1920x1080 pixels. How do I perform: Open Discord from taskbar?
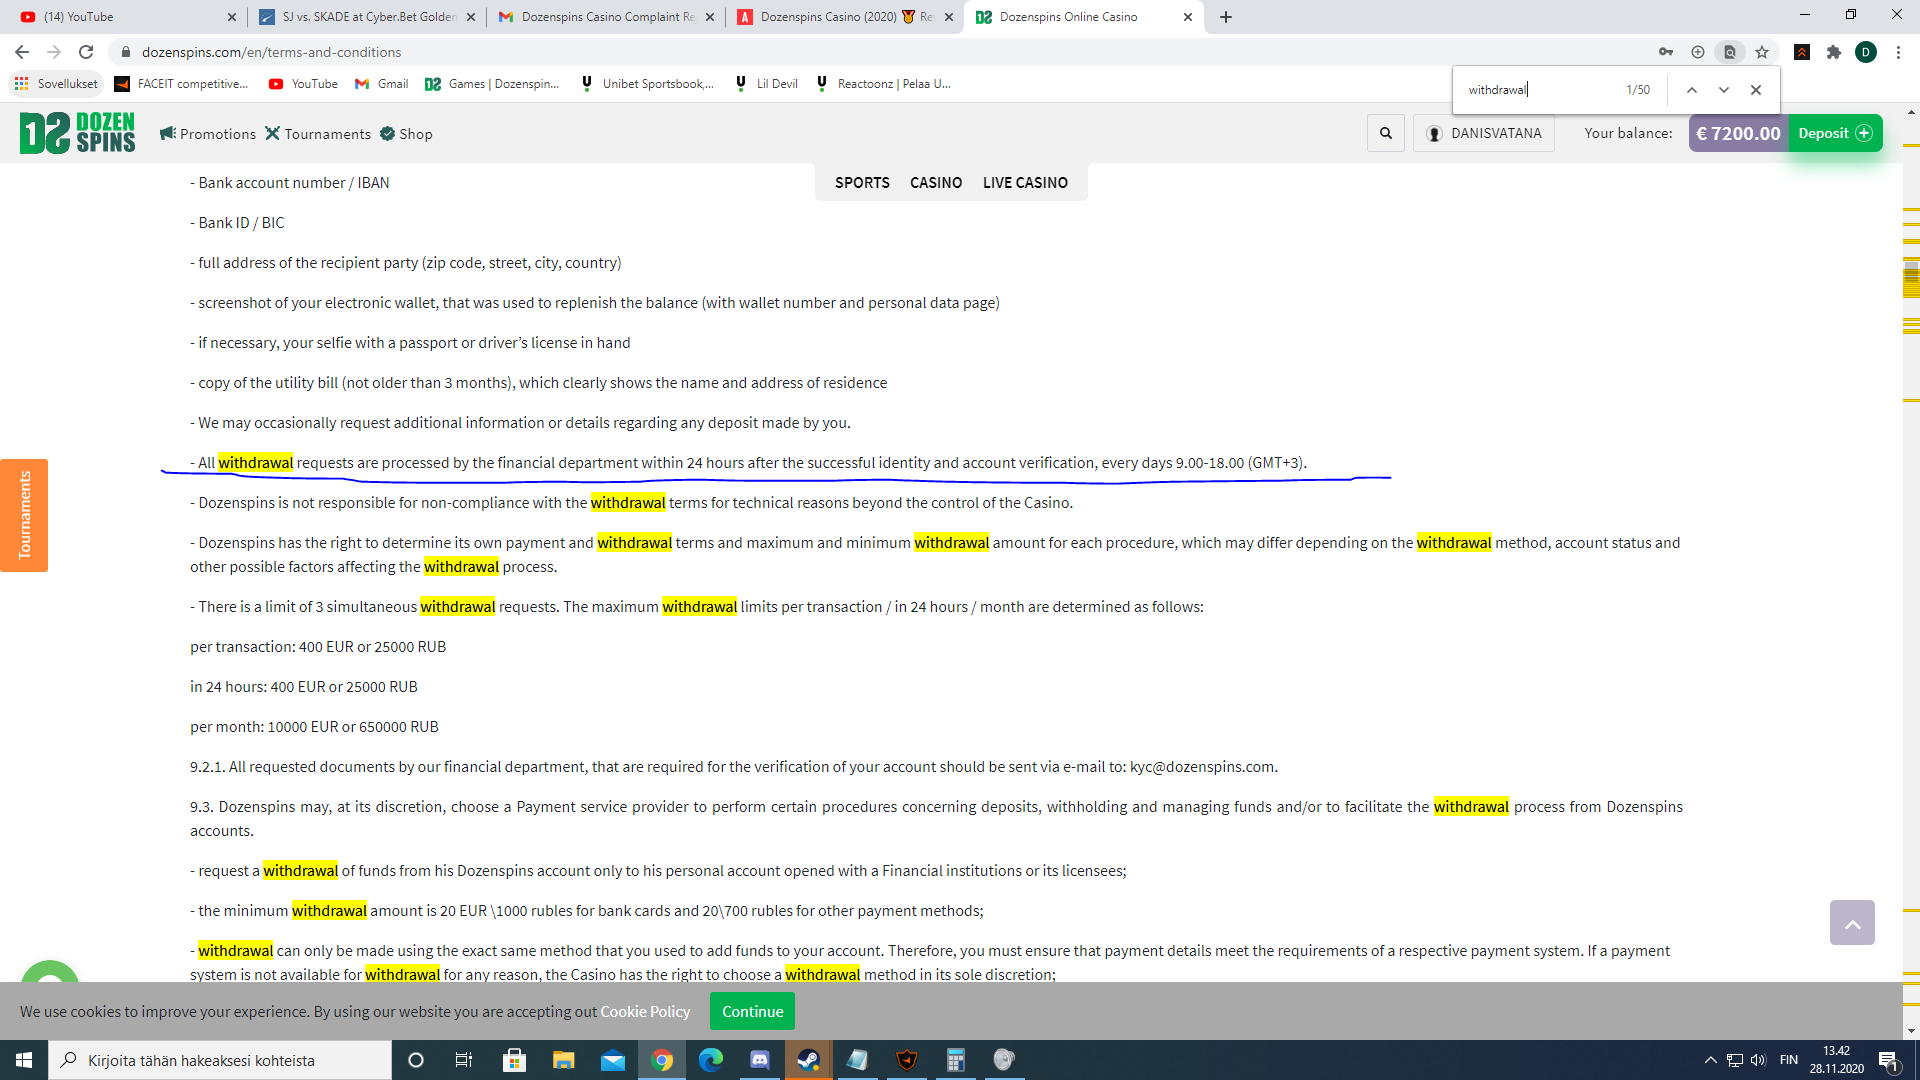point(760,1060)
